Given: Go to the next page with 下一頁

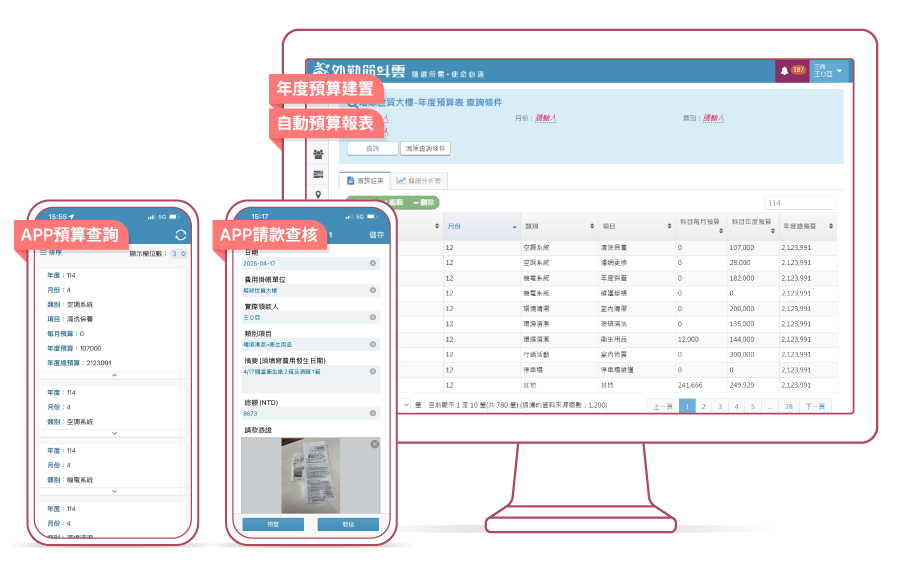Looking at the screenshot, I should [815, 406].
